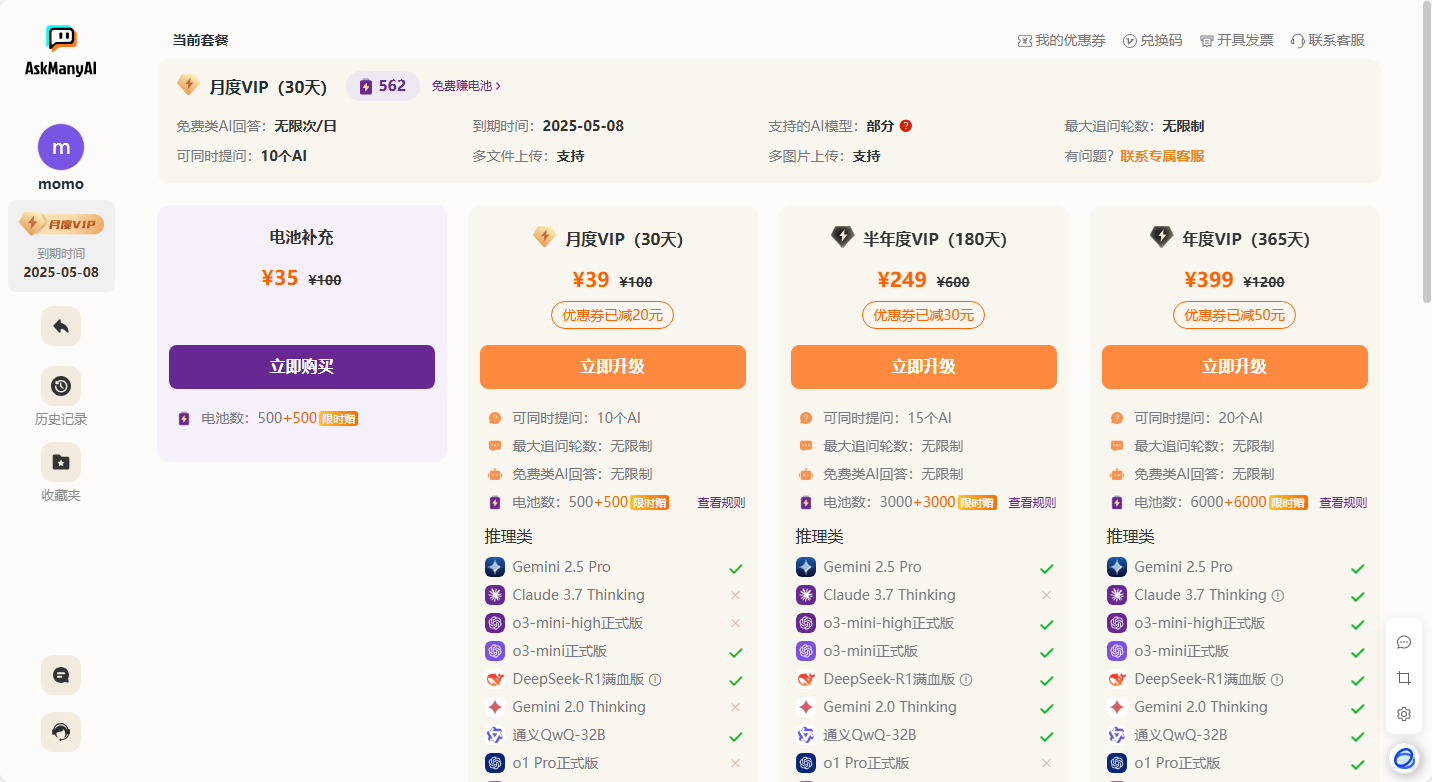1432x782 pixels.
Task: Click the Gemini 2.0 Thinking icon in 半年度VIP
Action: 806,707
